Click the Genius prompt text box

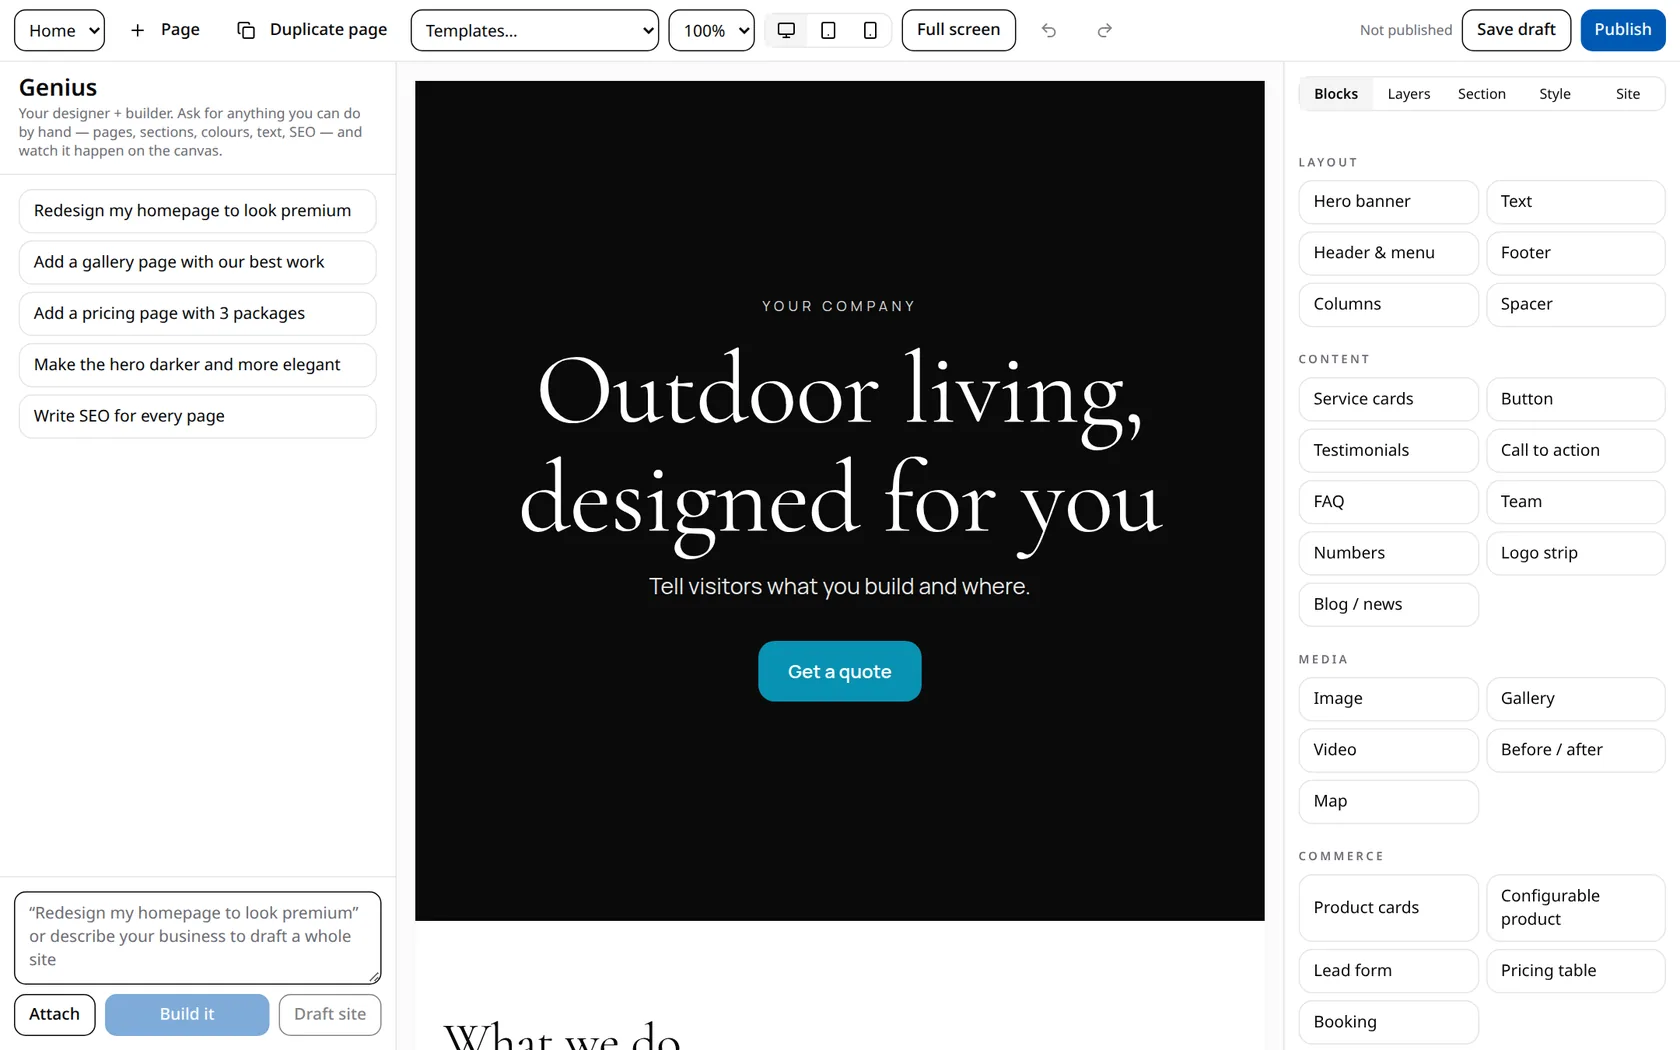[x=198, y=938]
